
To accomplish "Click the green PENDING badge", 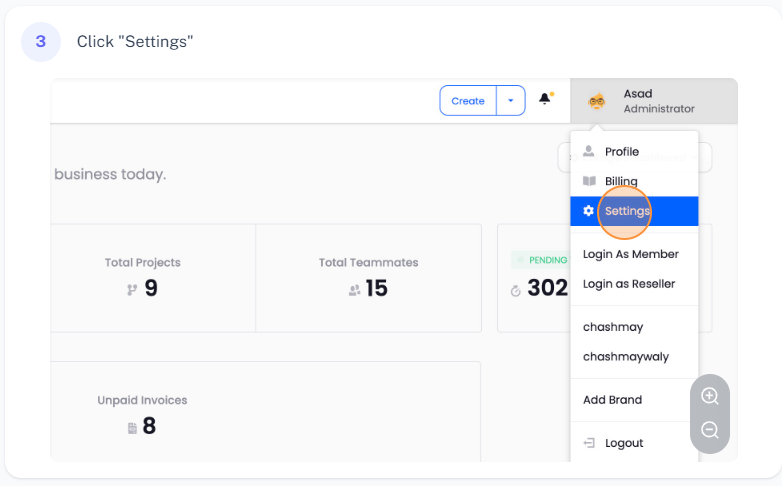I will [x=535, y=260].
